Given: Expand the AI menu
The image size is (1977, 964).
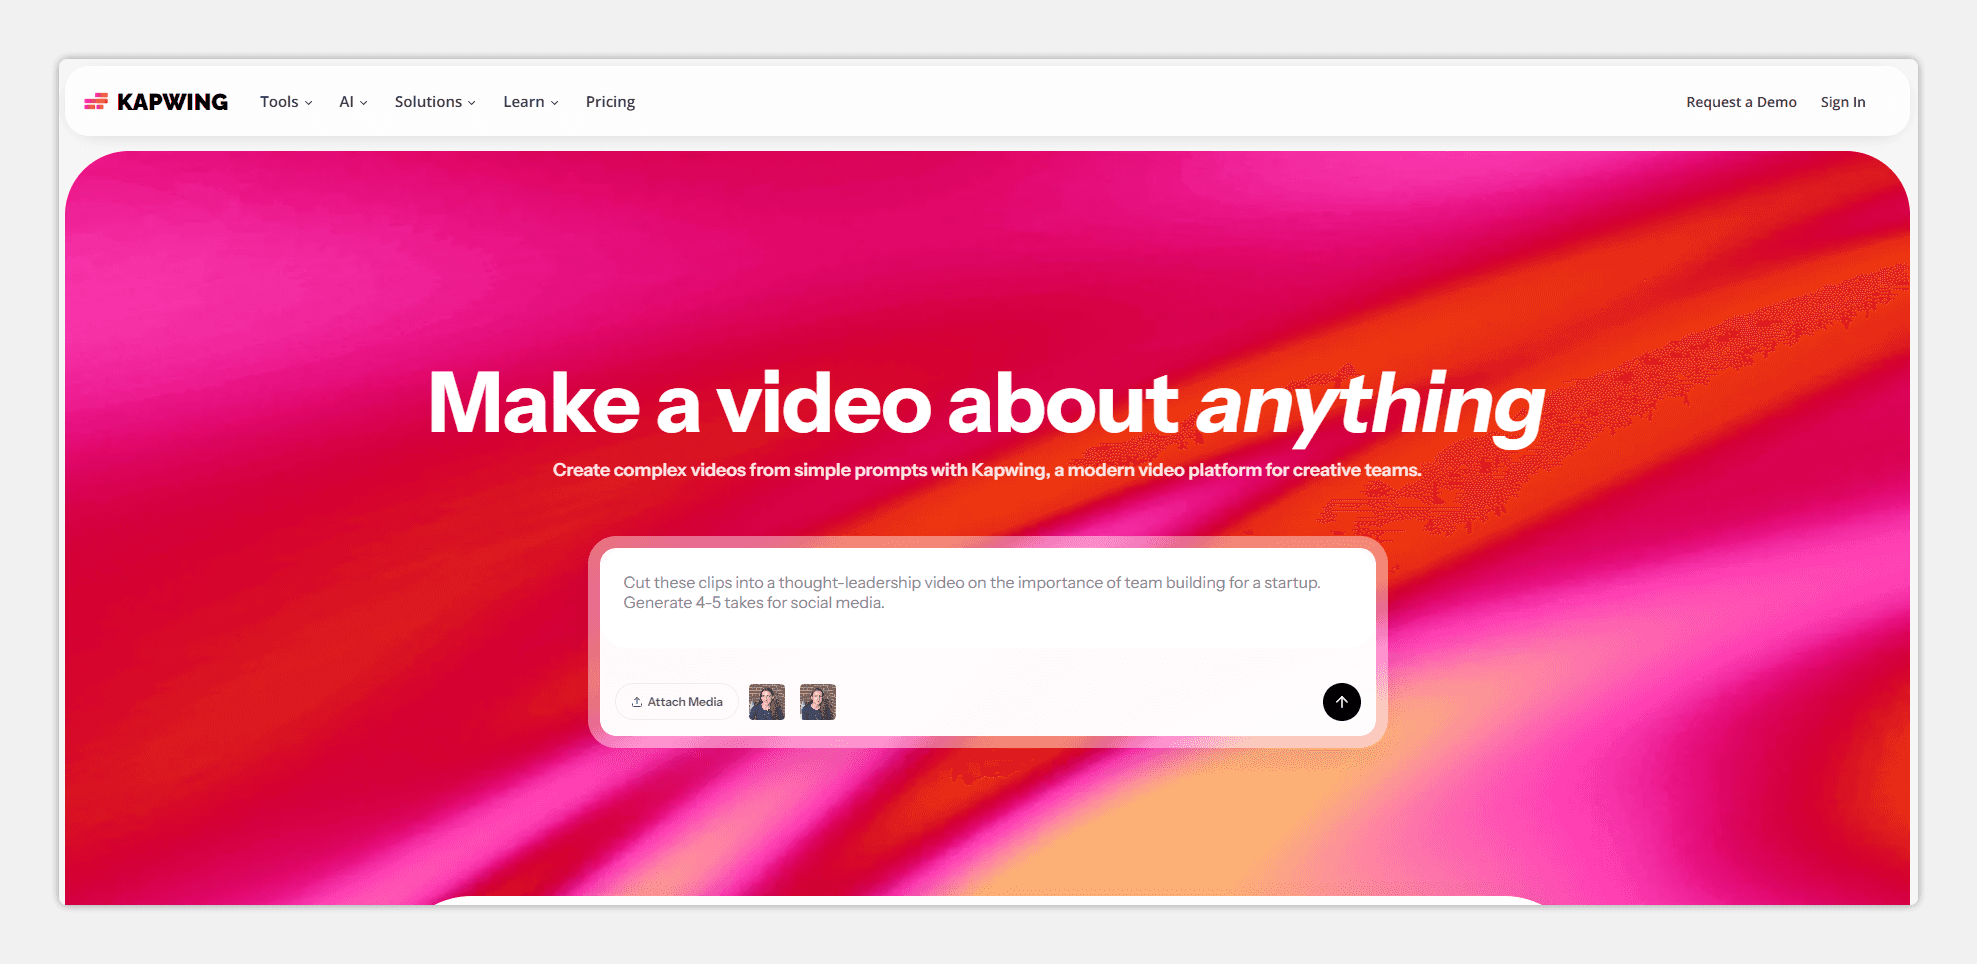Looking at the screenshot, I should pyautogui.click(x=353, y=102).
